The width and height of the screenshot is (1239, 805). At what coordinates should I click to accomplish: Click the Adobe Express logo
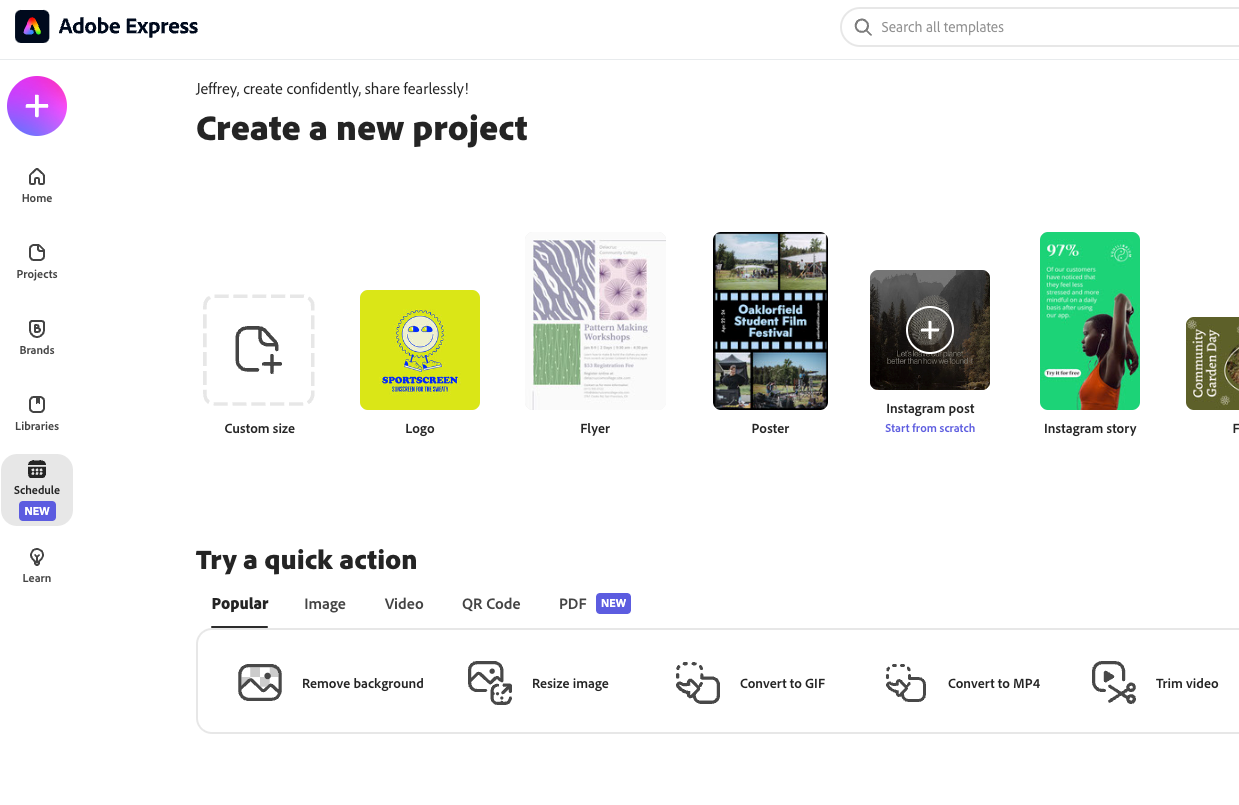(33, 27)
